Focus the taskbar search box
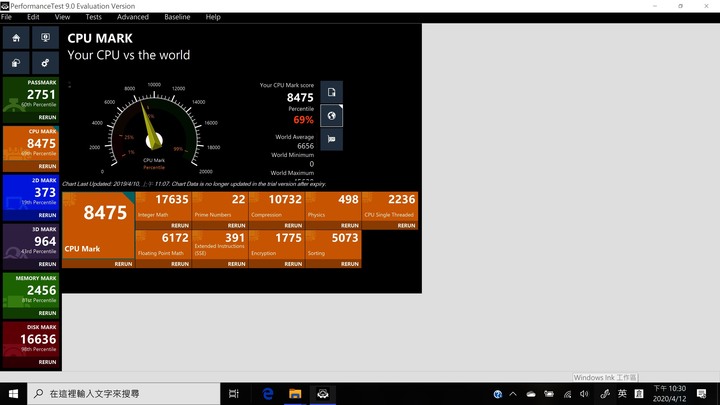720x405 pixels. coord(124,394)
